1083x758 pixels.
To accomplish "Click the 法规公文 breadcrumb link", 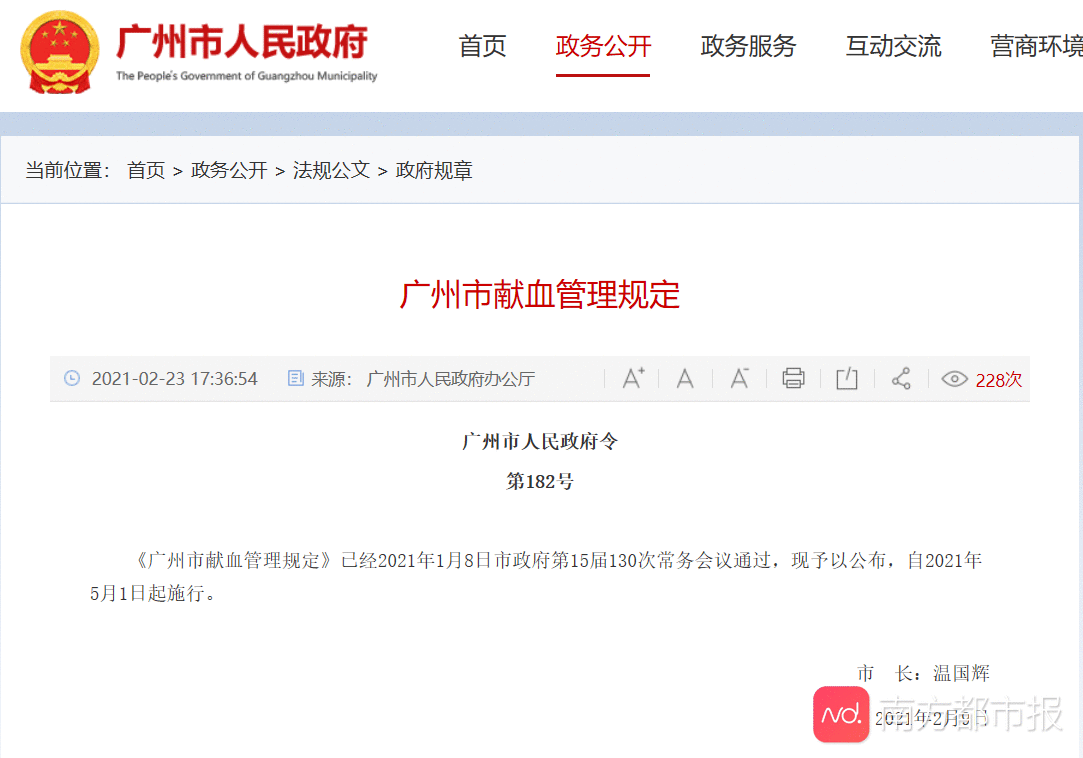I will (x=331, y=170).
